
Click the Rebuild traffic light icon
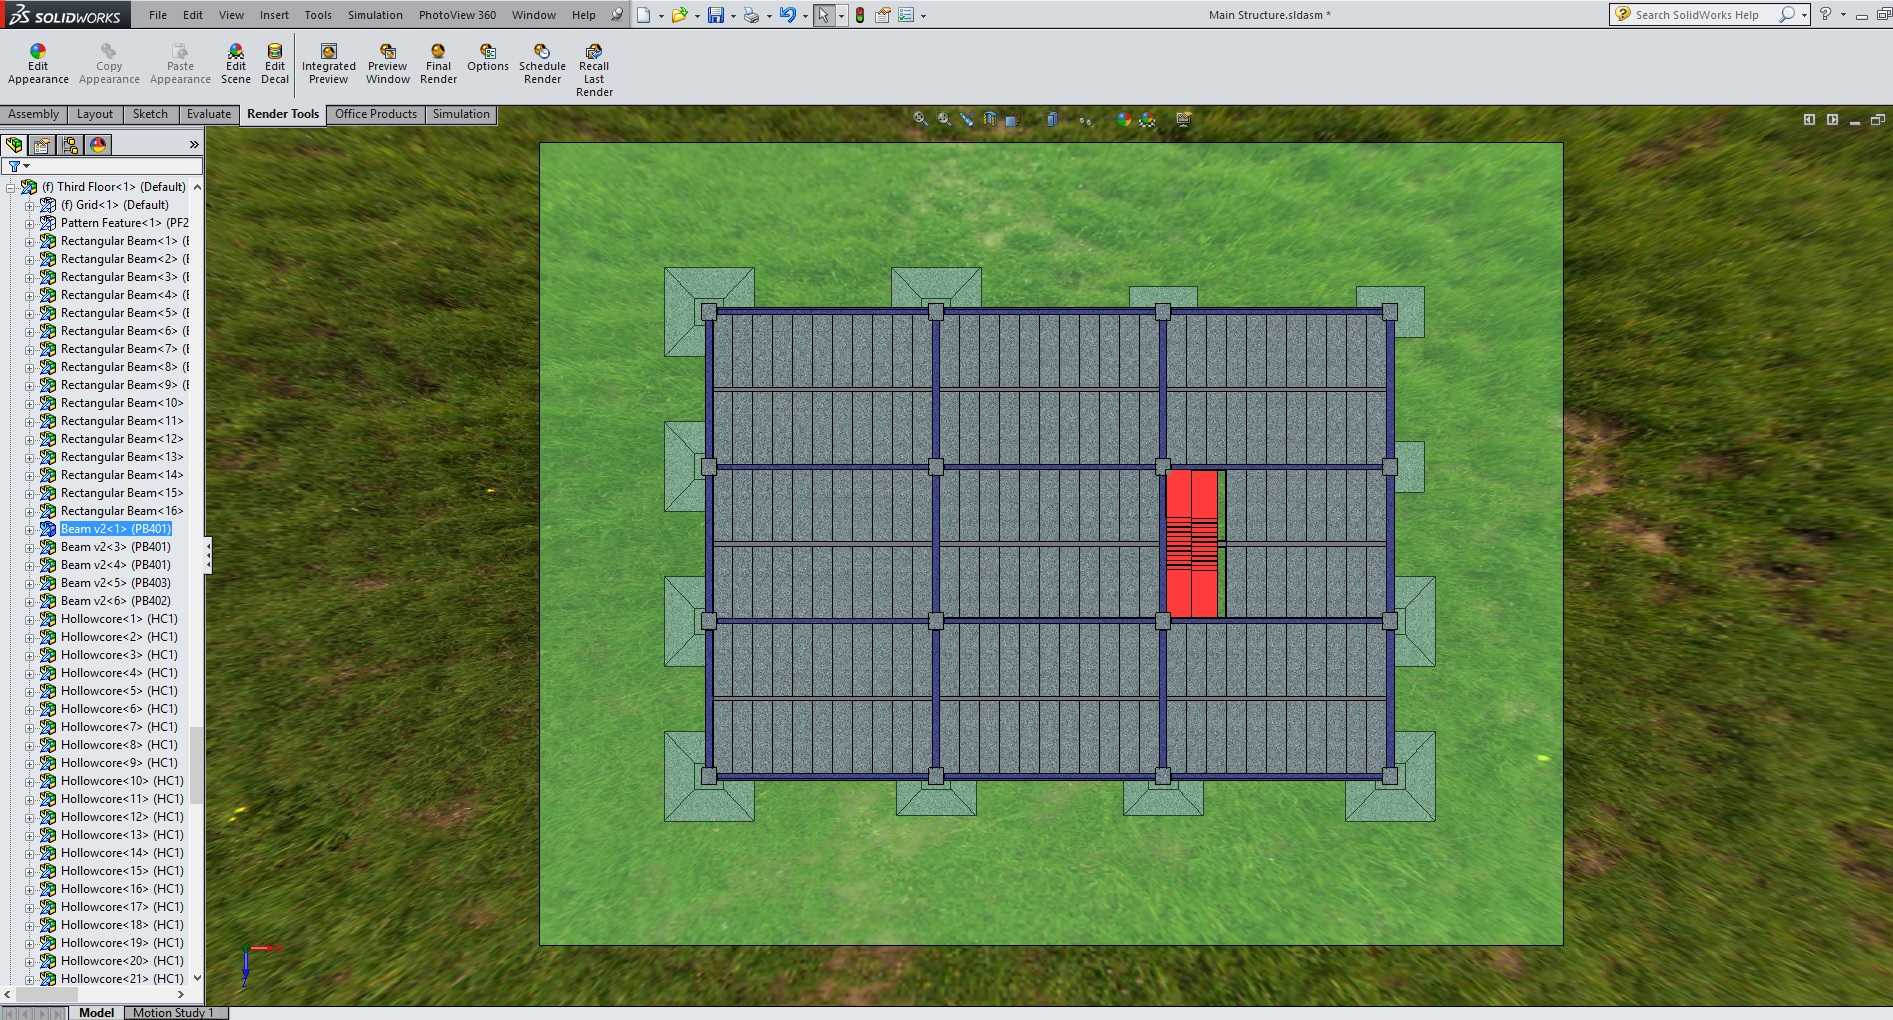click(x=860, y=15)
